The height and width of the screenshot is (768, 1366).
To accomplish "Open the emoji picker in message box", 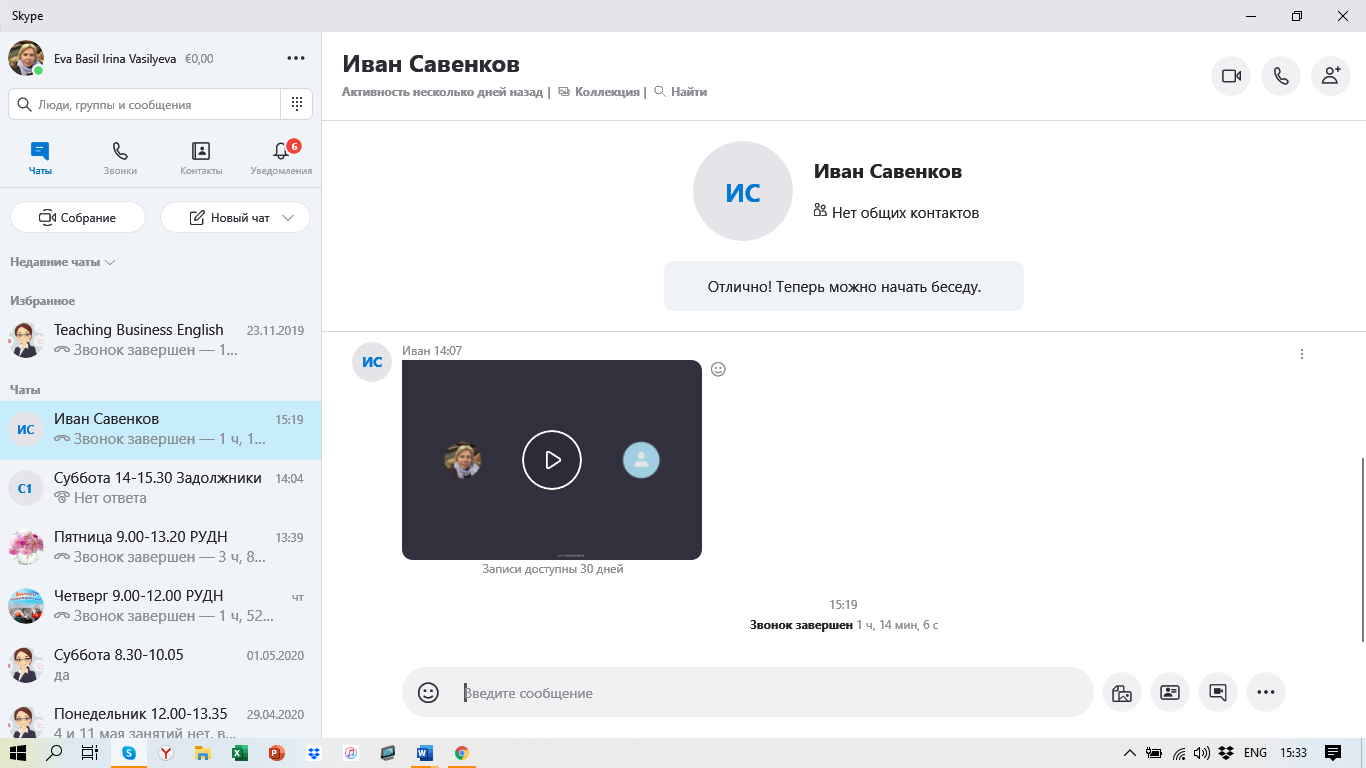I will [428, 692].
